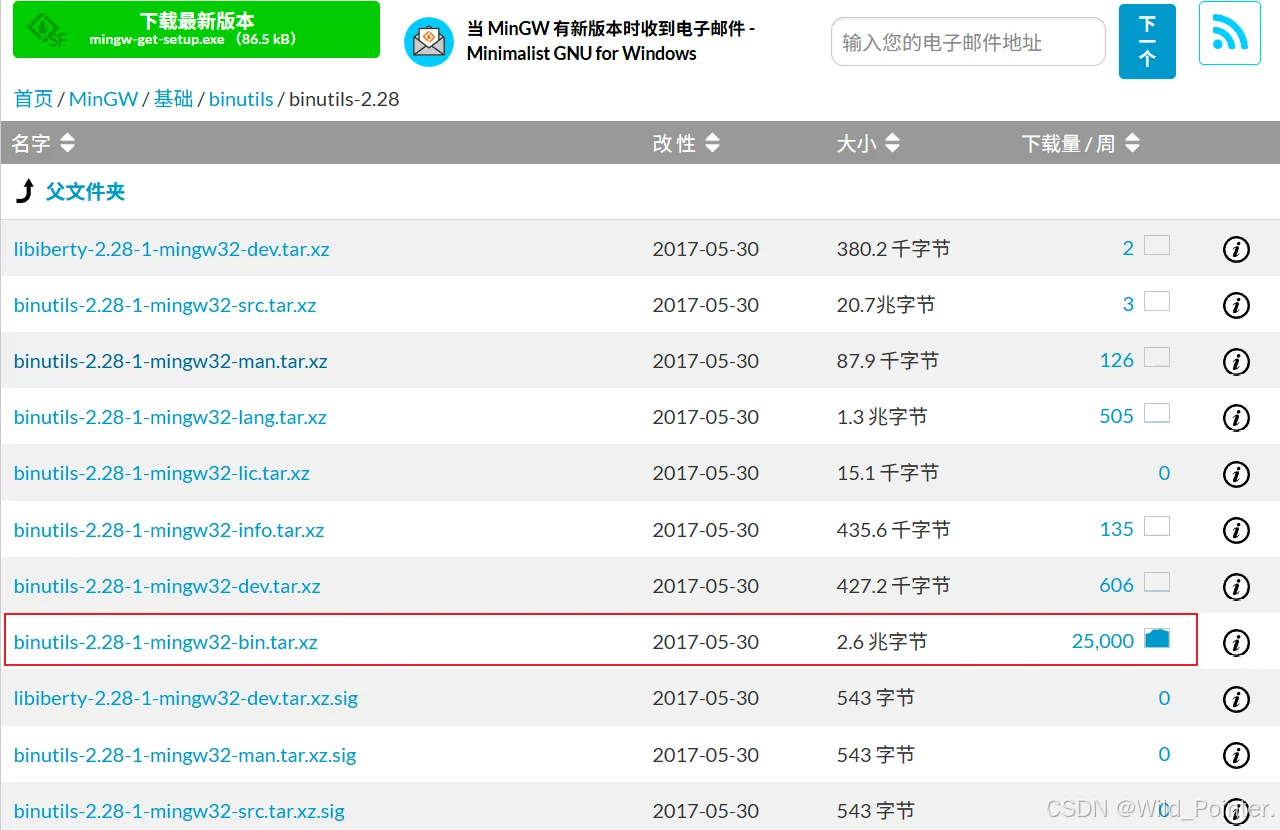
Task: Show info icon for binutils-2.28-1-mingw32-lic.tar.xz
Action: coord(1236,474)
